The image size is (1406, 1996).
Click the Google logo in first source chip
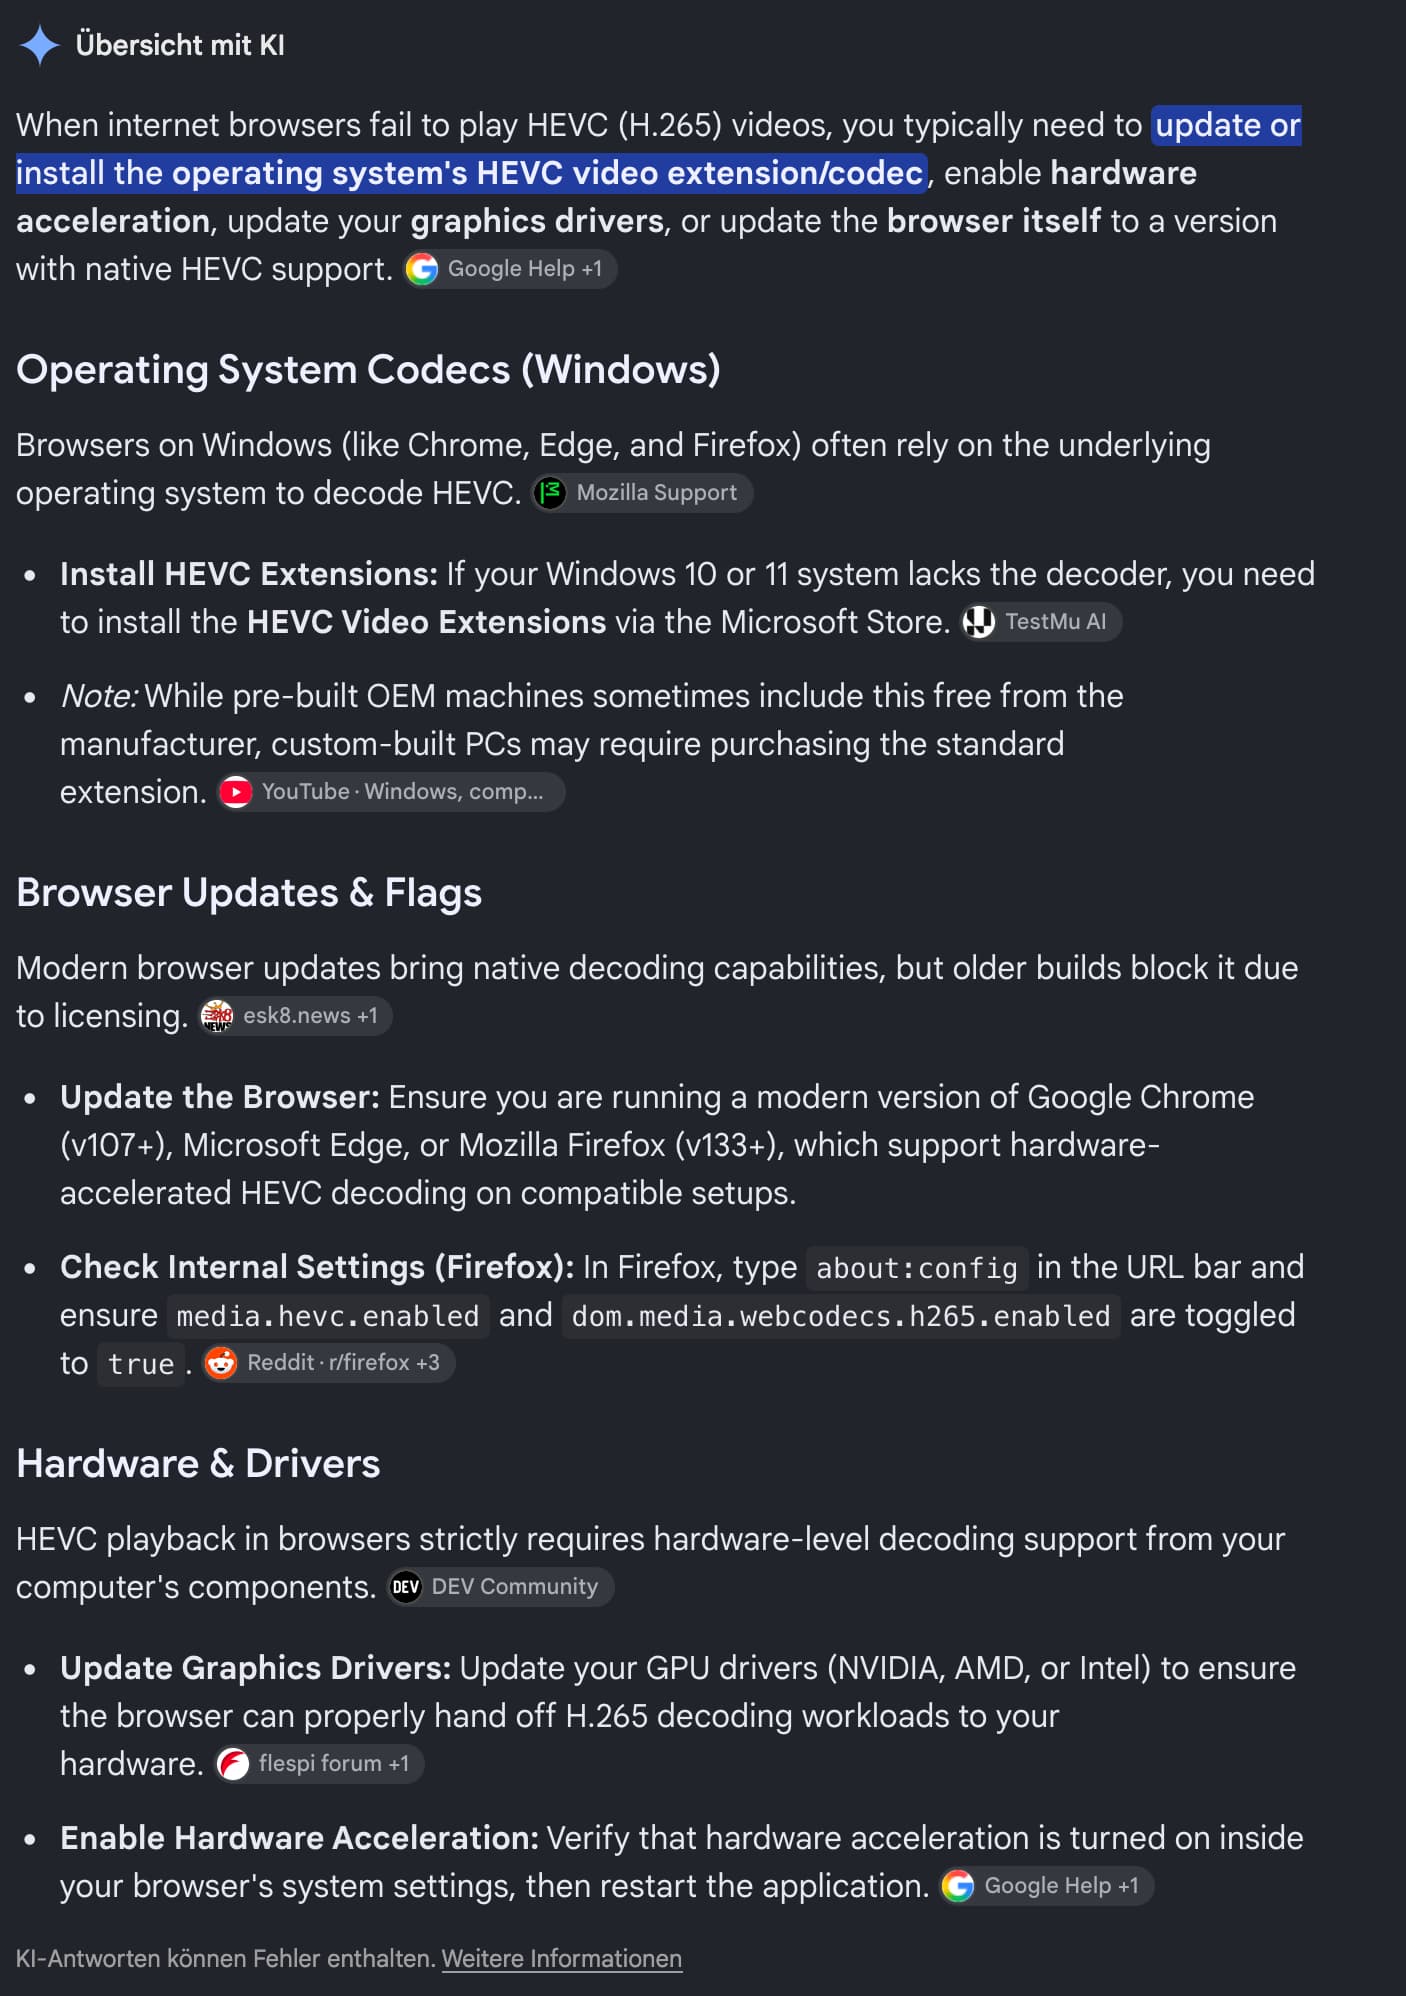pyautogui.click(x=422, y=269)
